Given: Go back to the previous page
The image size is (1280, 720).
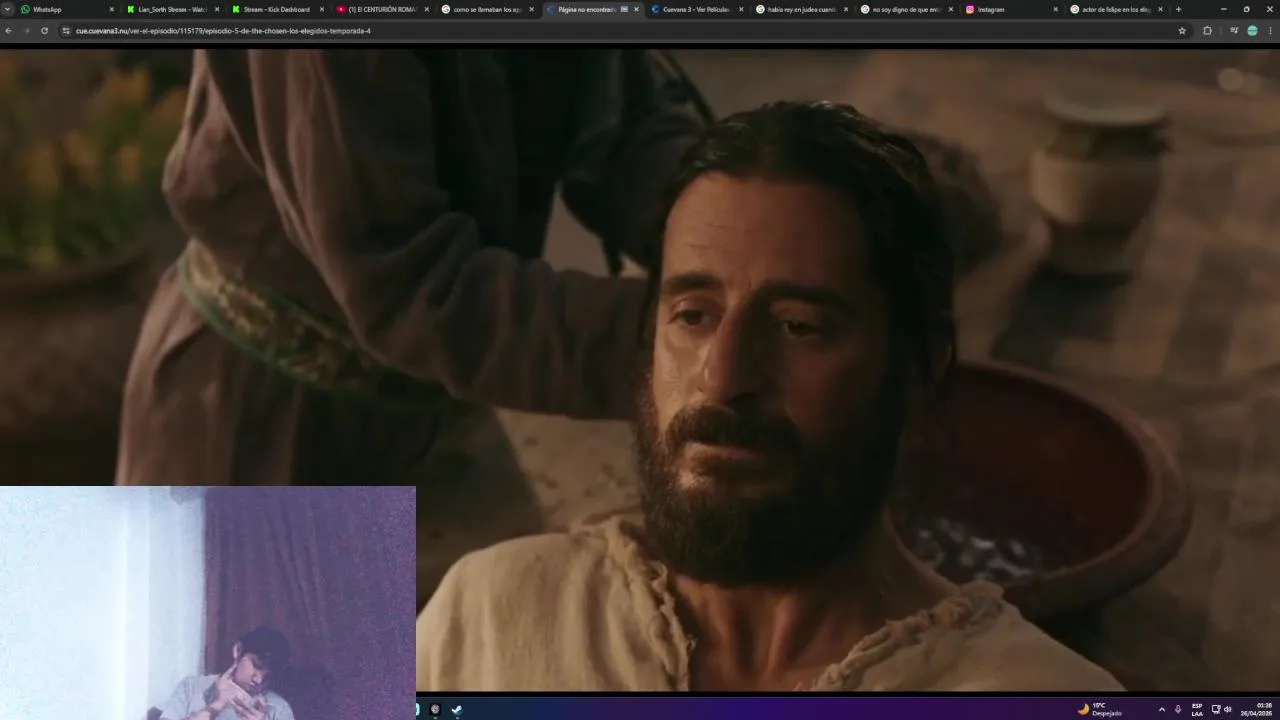Looking at the screenshot, I should (x=8, y=30).
